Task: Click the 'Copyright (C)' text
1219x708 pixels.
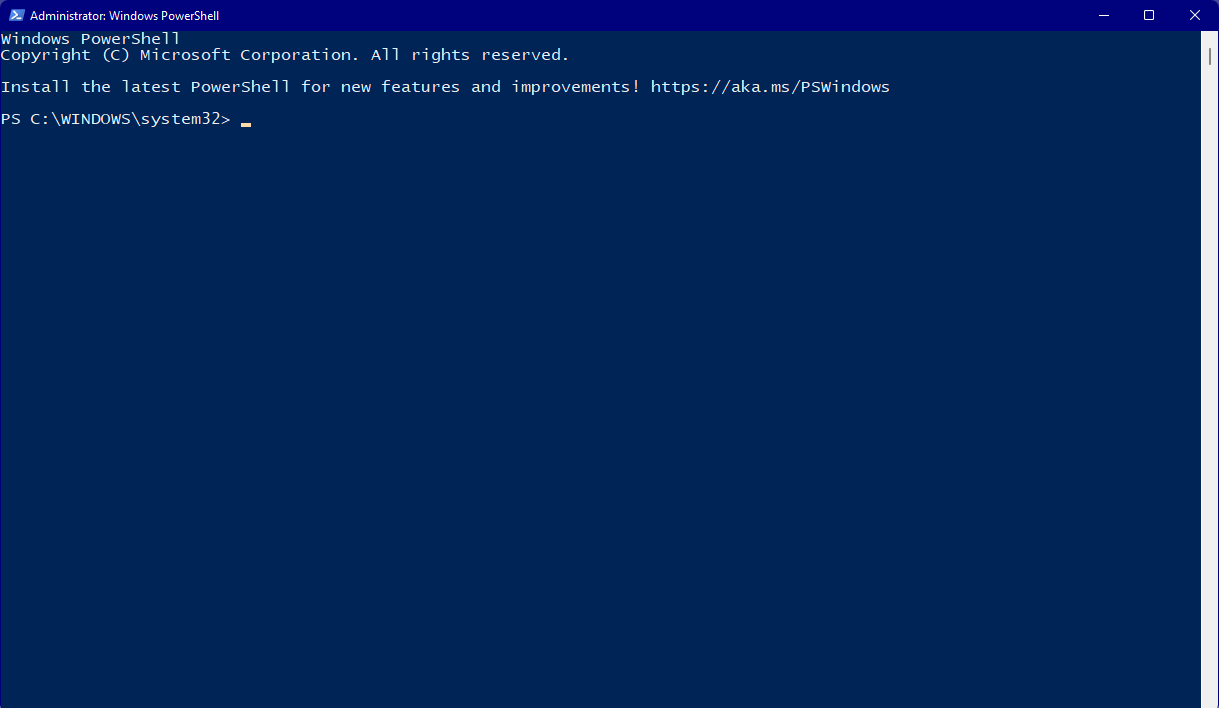Action: tap(66, 55)
